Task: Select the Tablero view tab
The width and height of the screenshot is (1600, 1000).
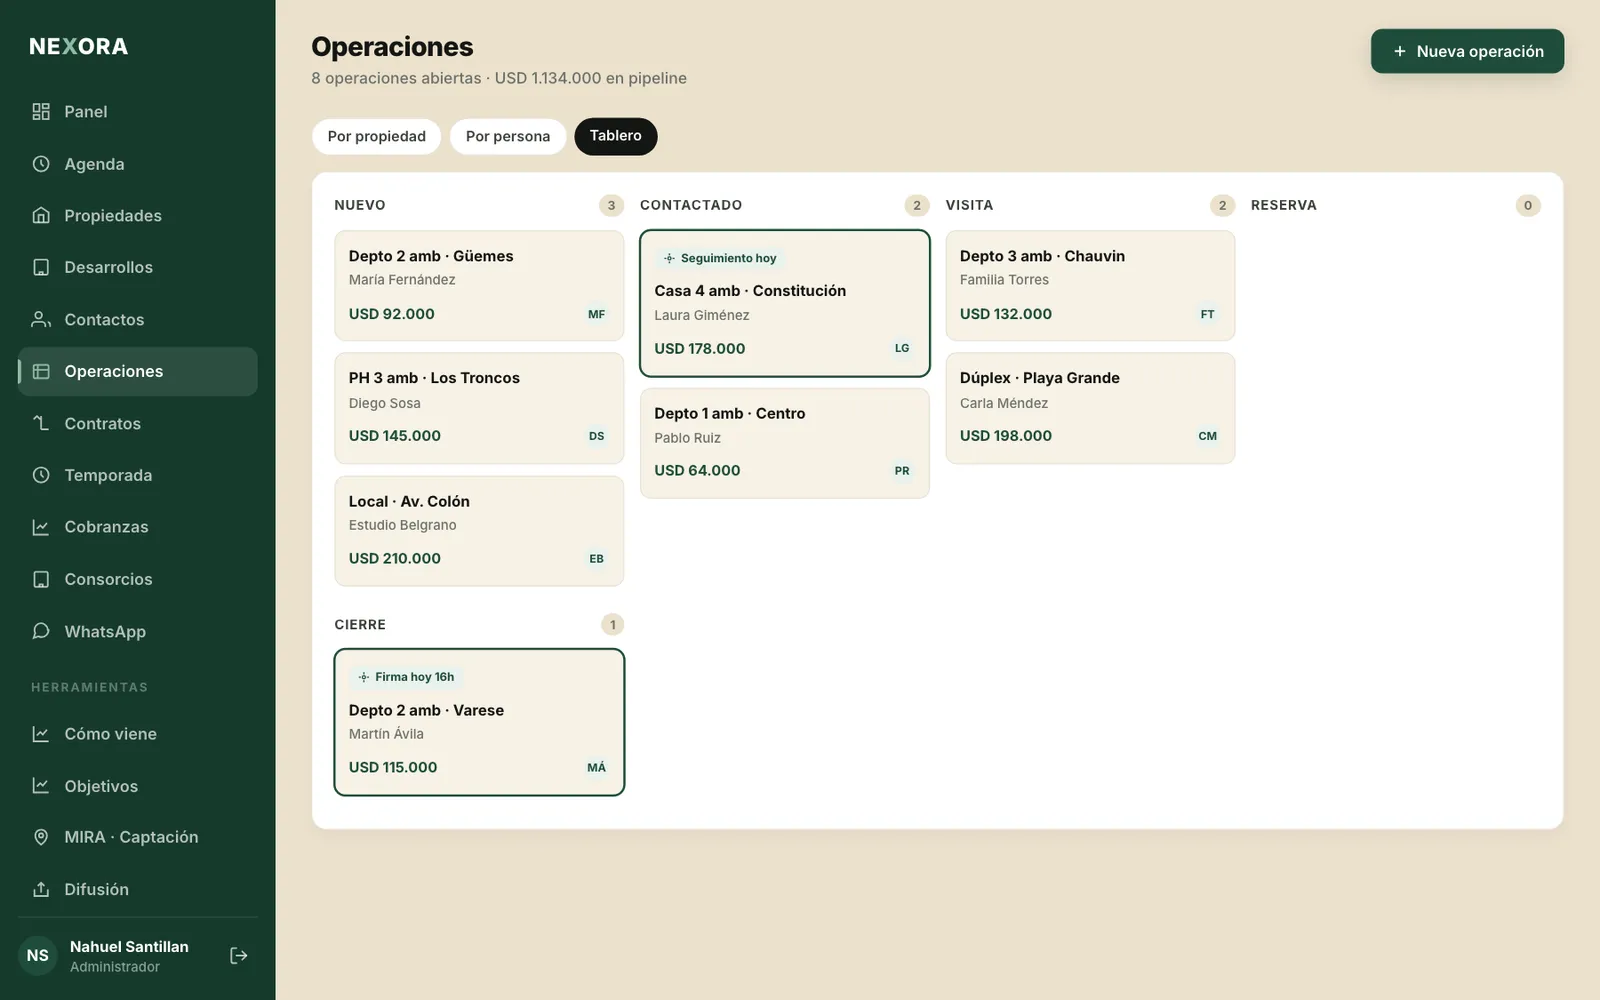Action: pyautogui.click(x=616, y=137)
